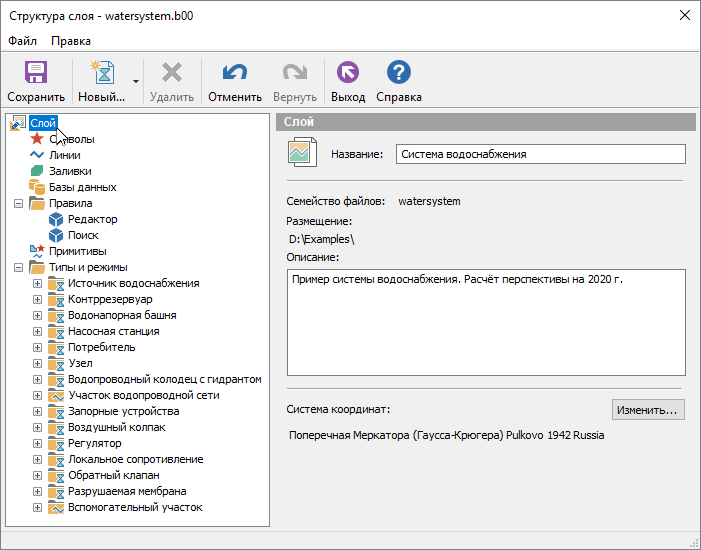This screenshot has height=550, width=701.
Task: Click the Undo (Отменить) toolbar icon
Action: [234, 73]
